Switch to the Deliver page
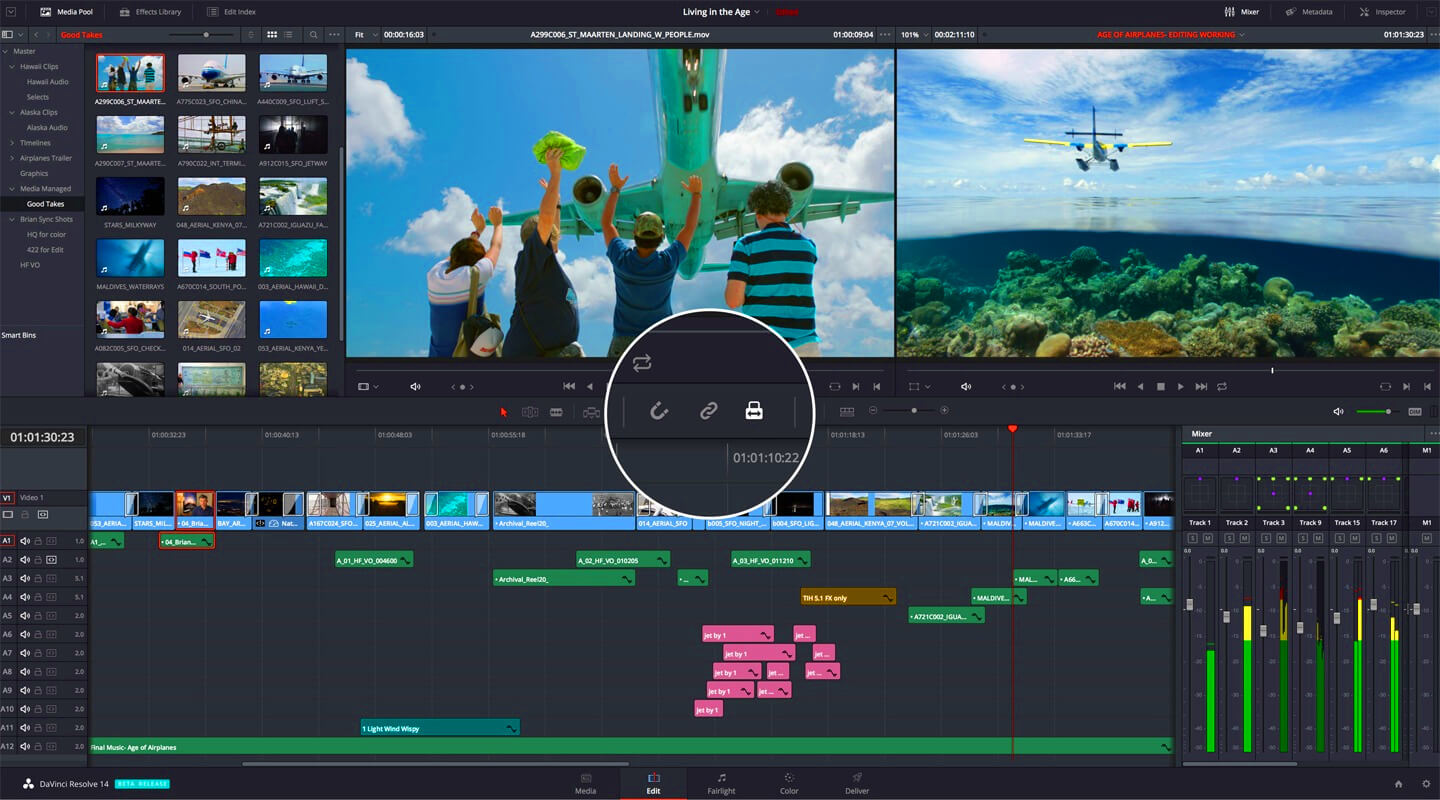This screenshot has width=1440, height=800. click(x=857, y=783)
